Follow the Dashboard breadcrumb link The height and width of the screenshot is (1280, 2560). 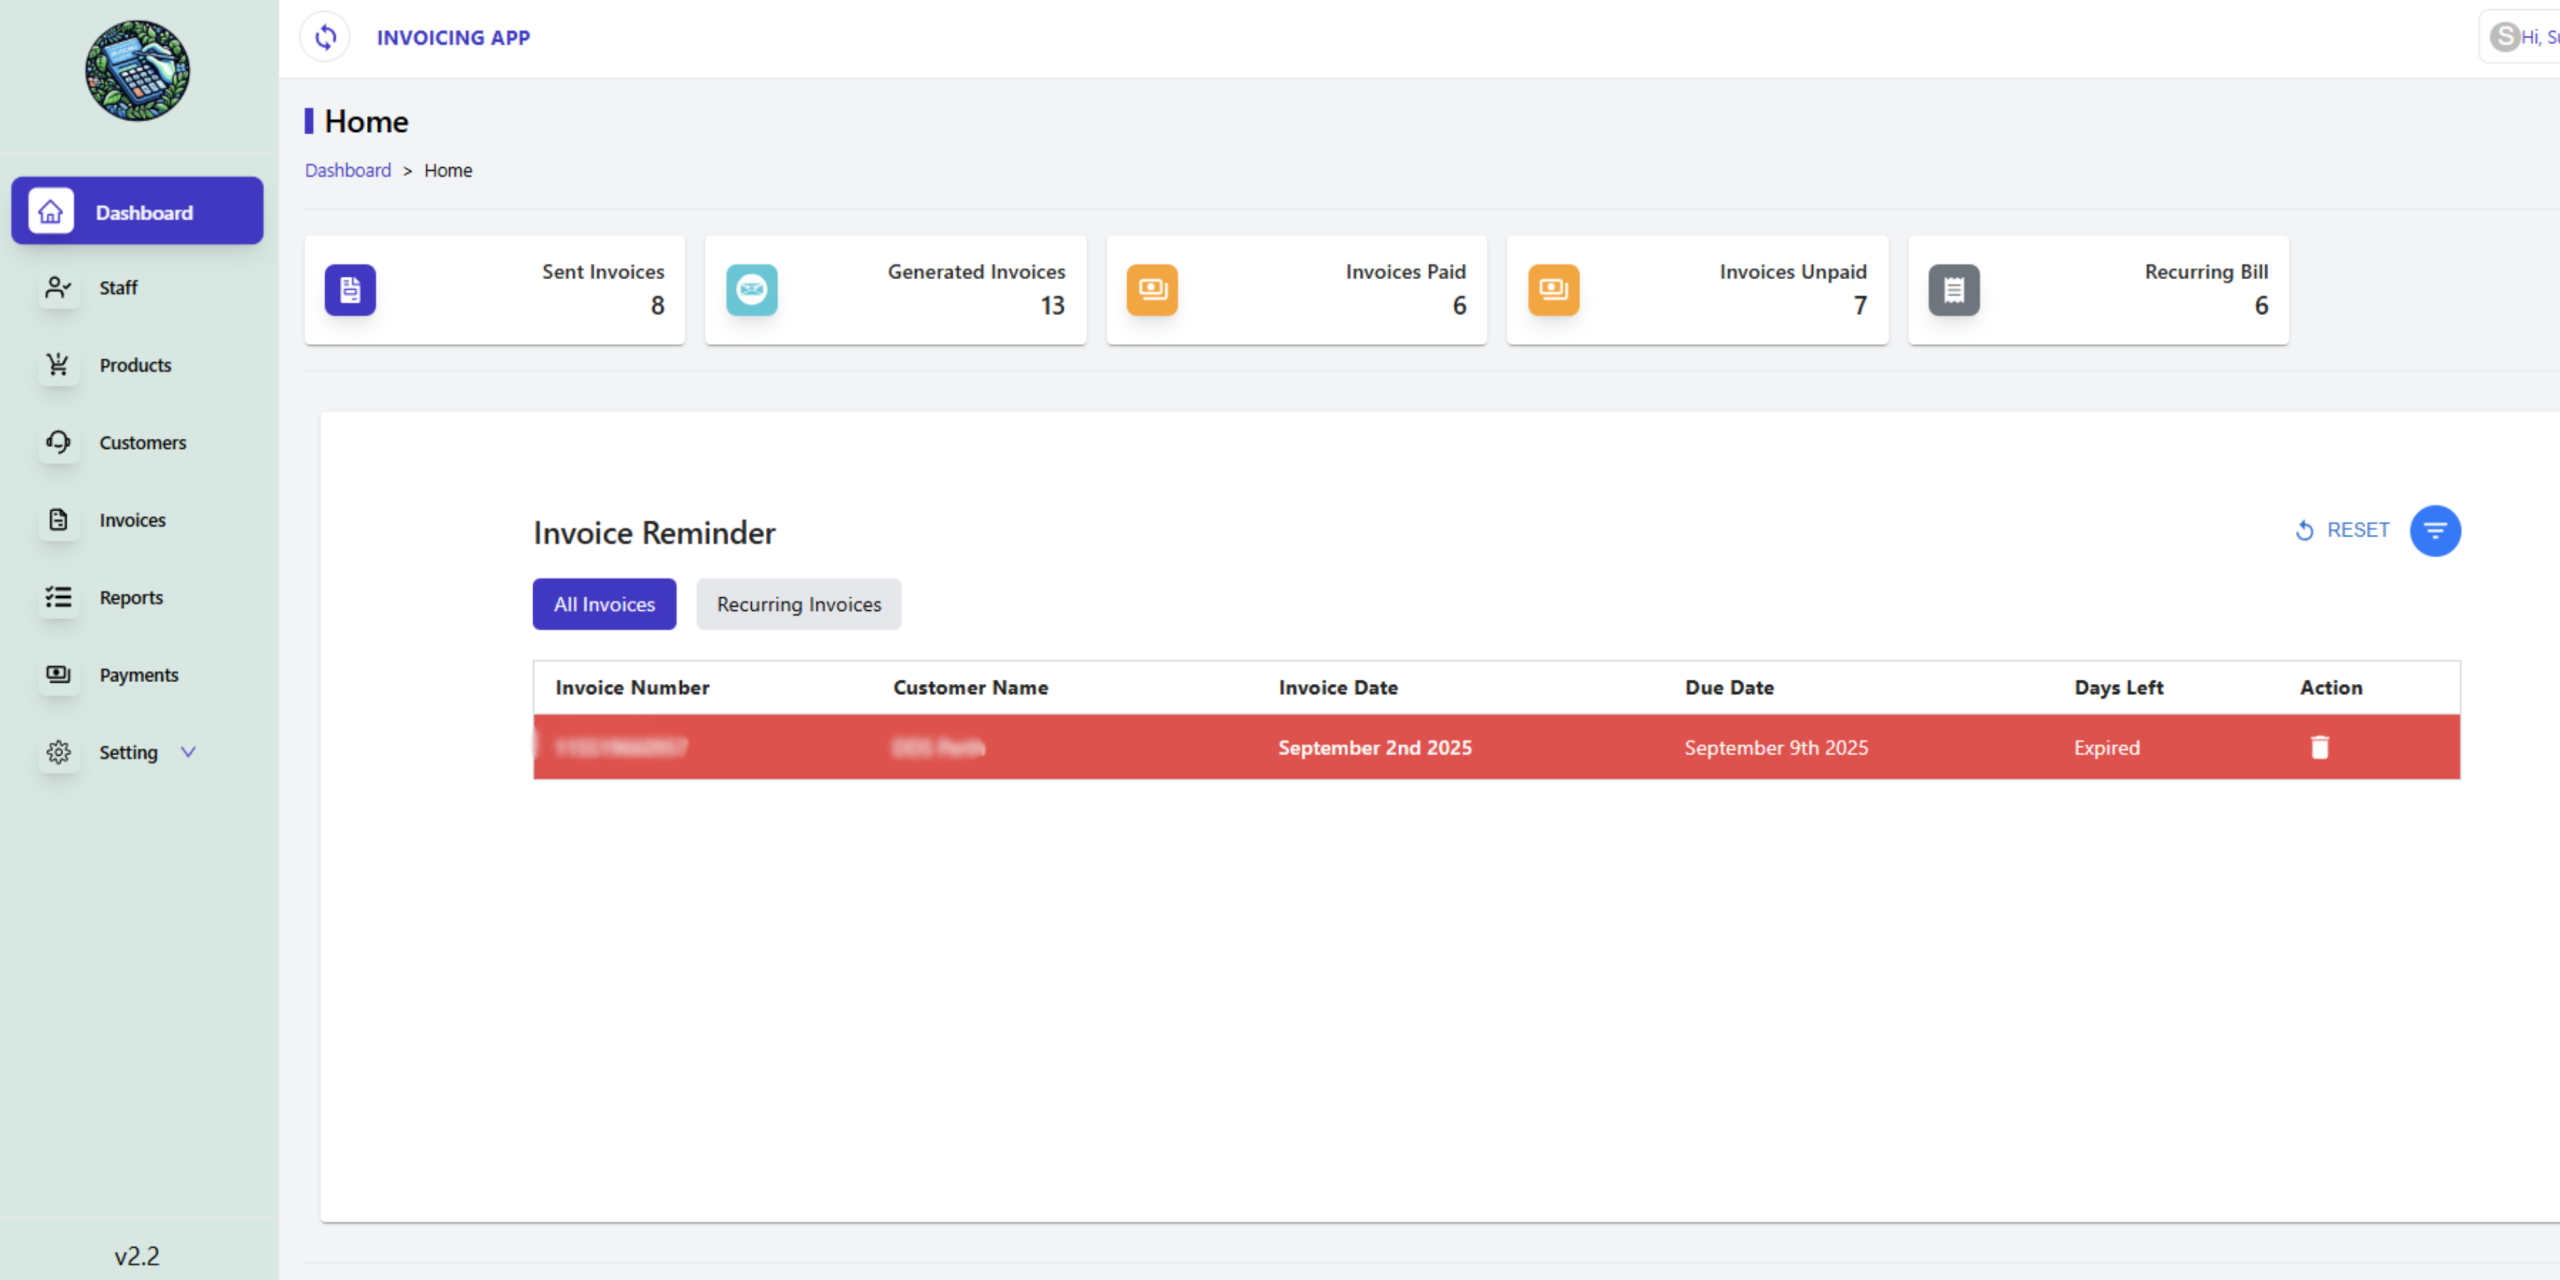(x=348, y=170)
